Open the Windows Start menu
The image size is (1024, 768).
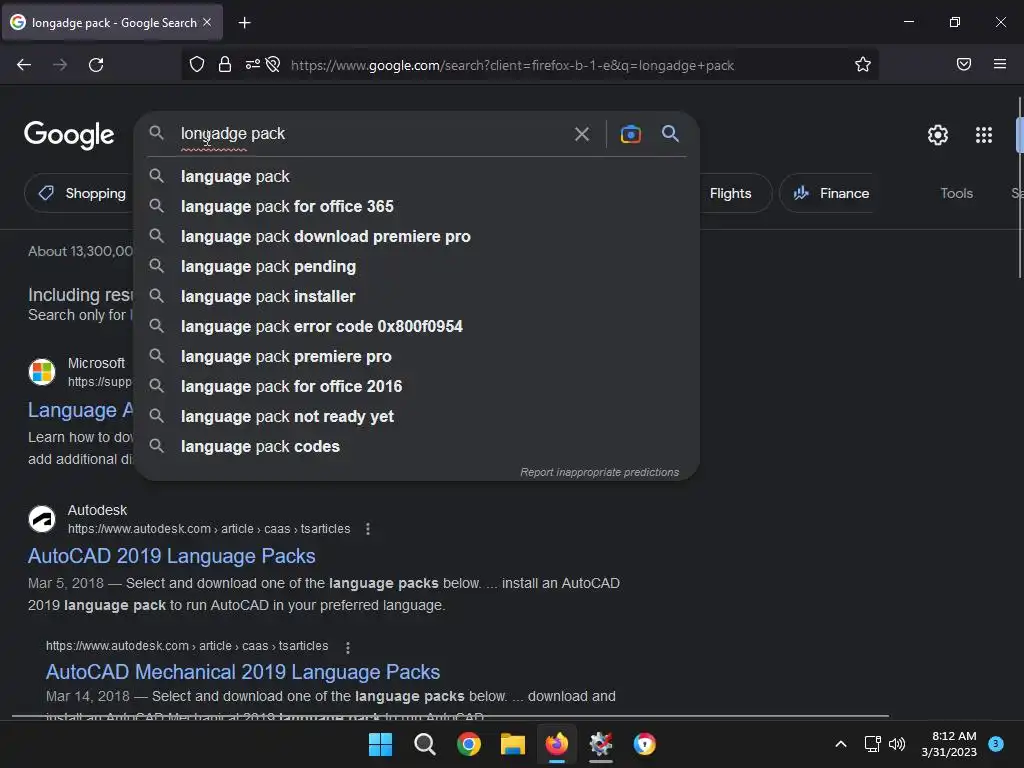(x=381, y=744)
